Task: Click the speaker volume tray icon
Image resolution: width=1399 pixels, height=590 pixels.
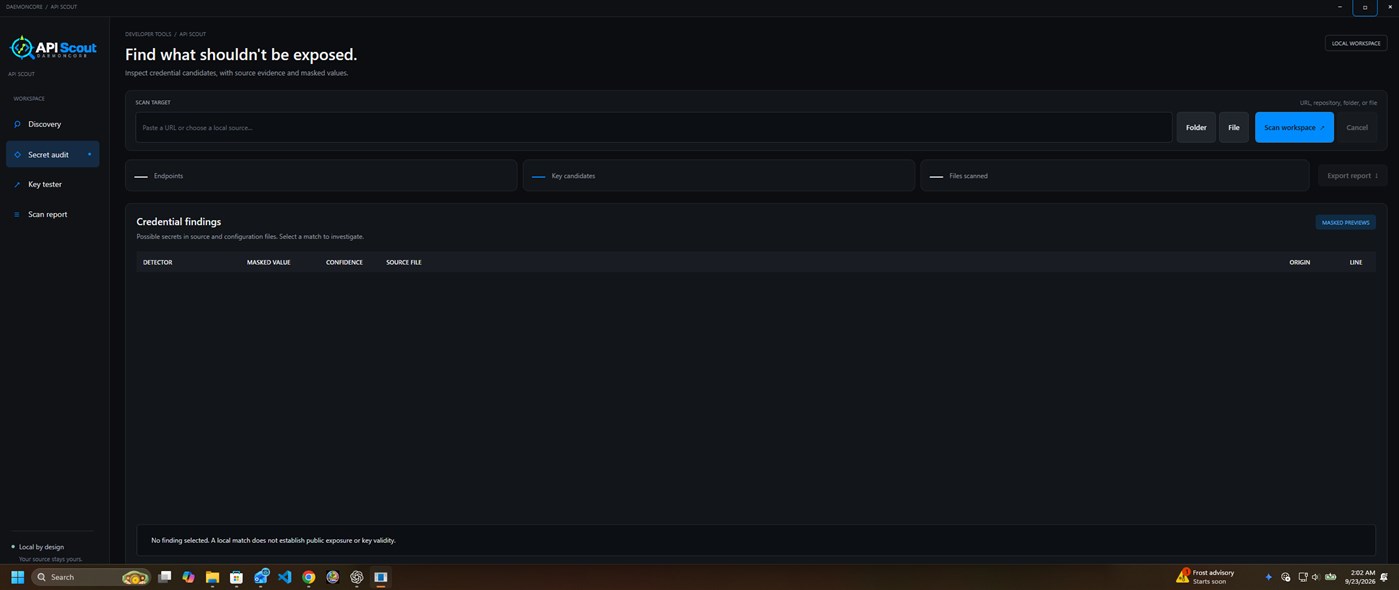Action: 1316,577
